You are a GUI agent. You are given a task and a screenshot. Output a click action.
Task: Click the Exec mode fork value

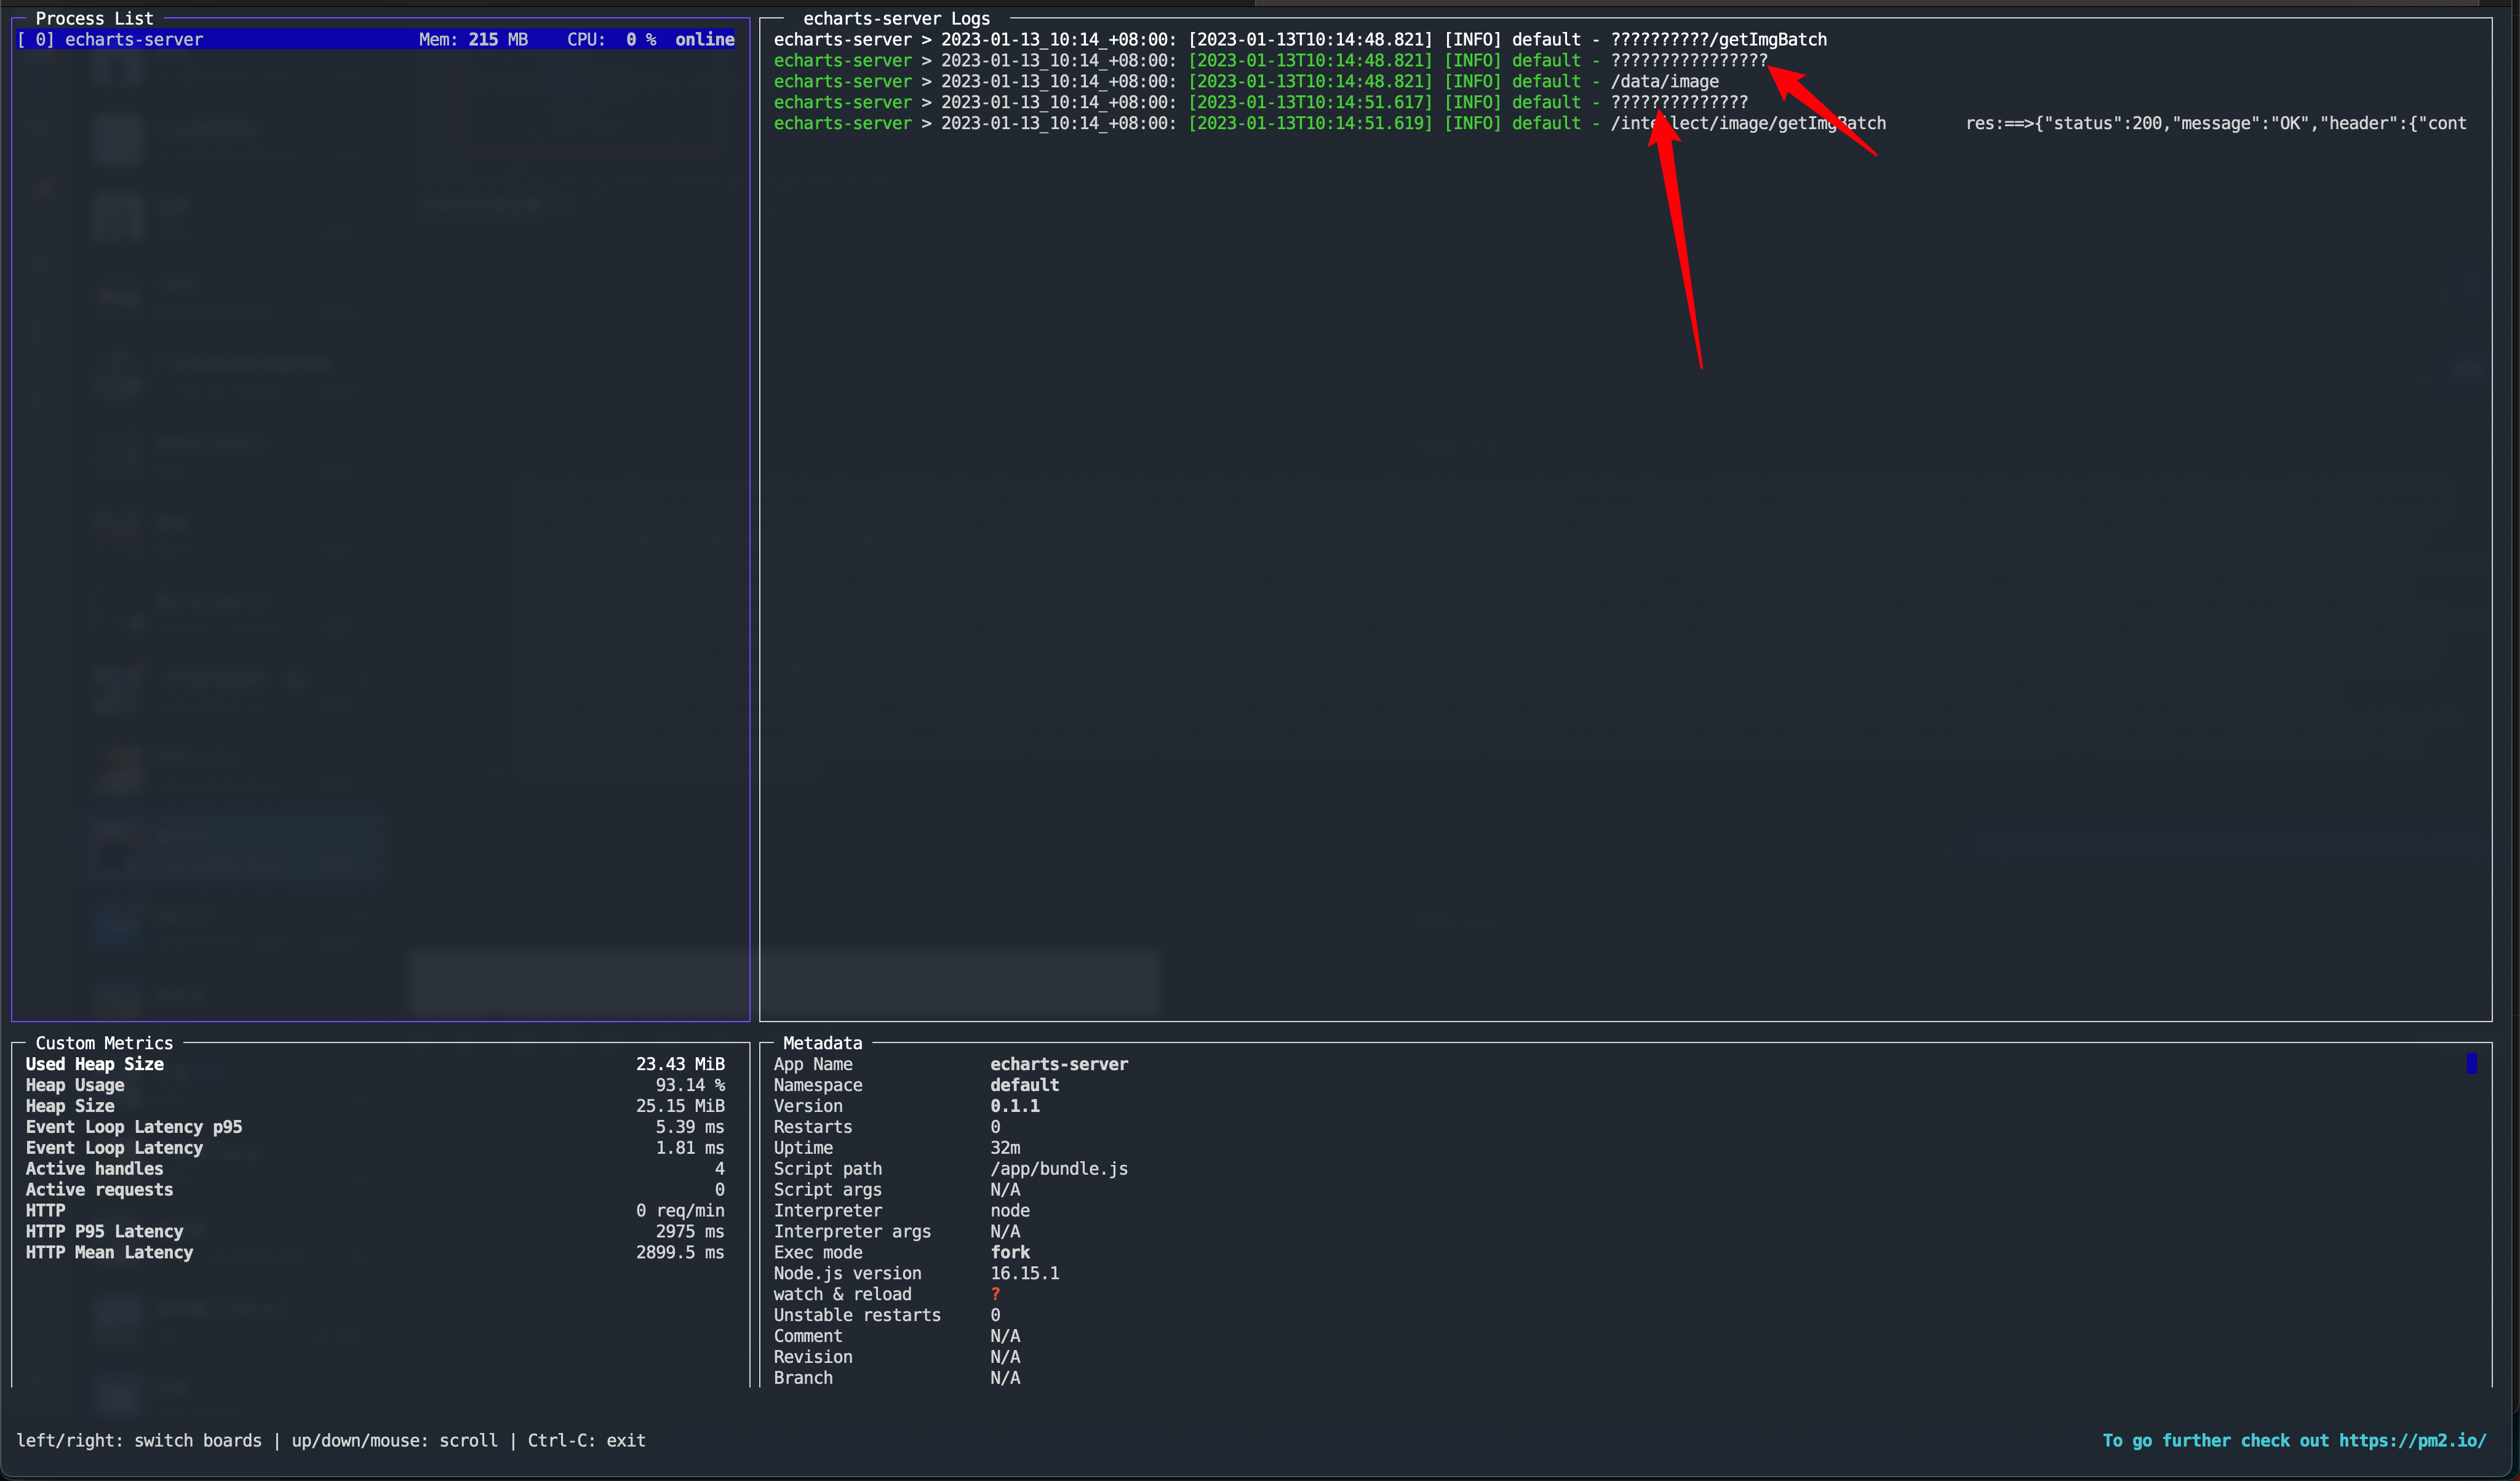tap(1010, 1252)
